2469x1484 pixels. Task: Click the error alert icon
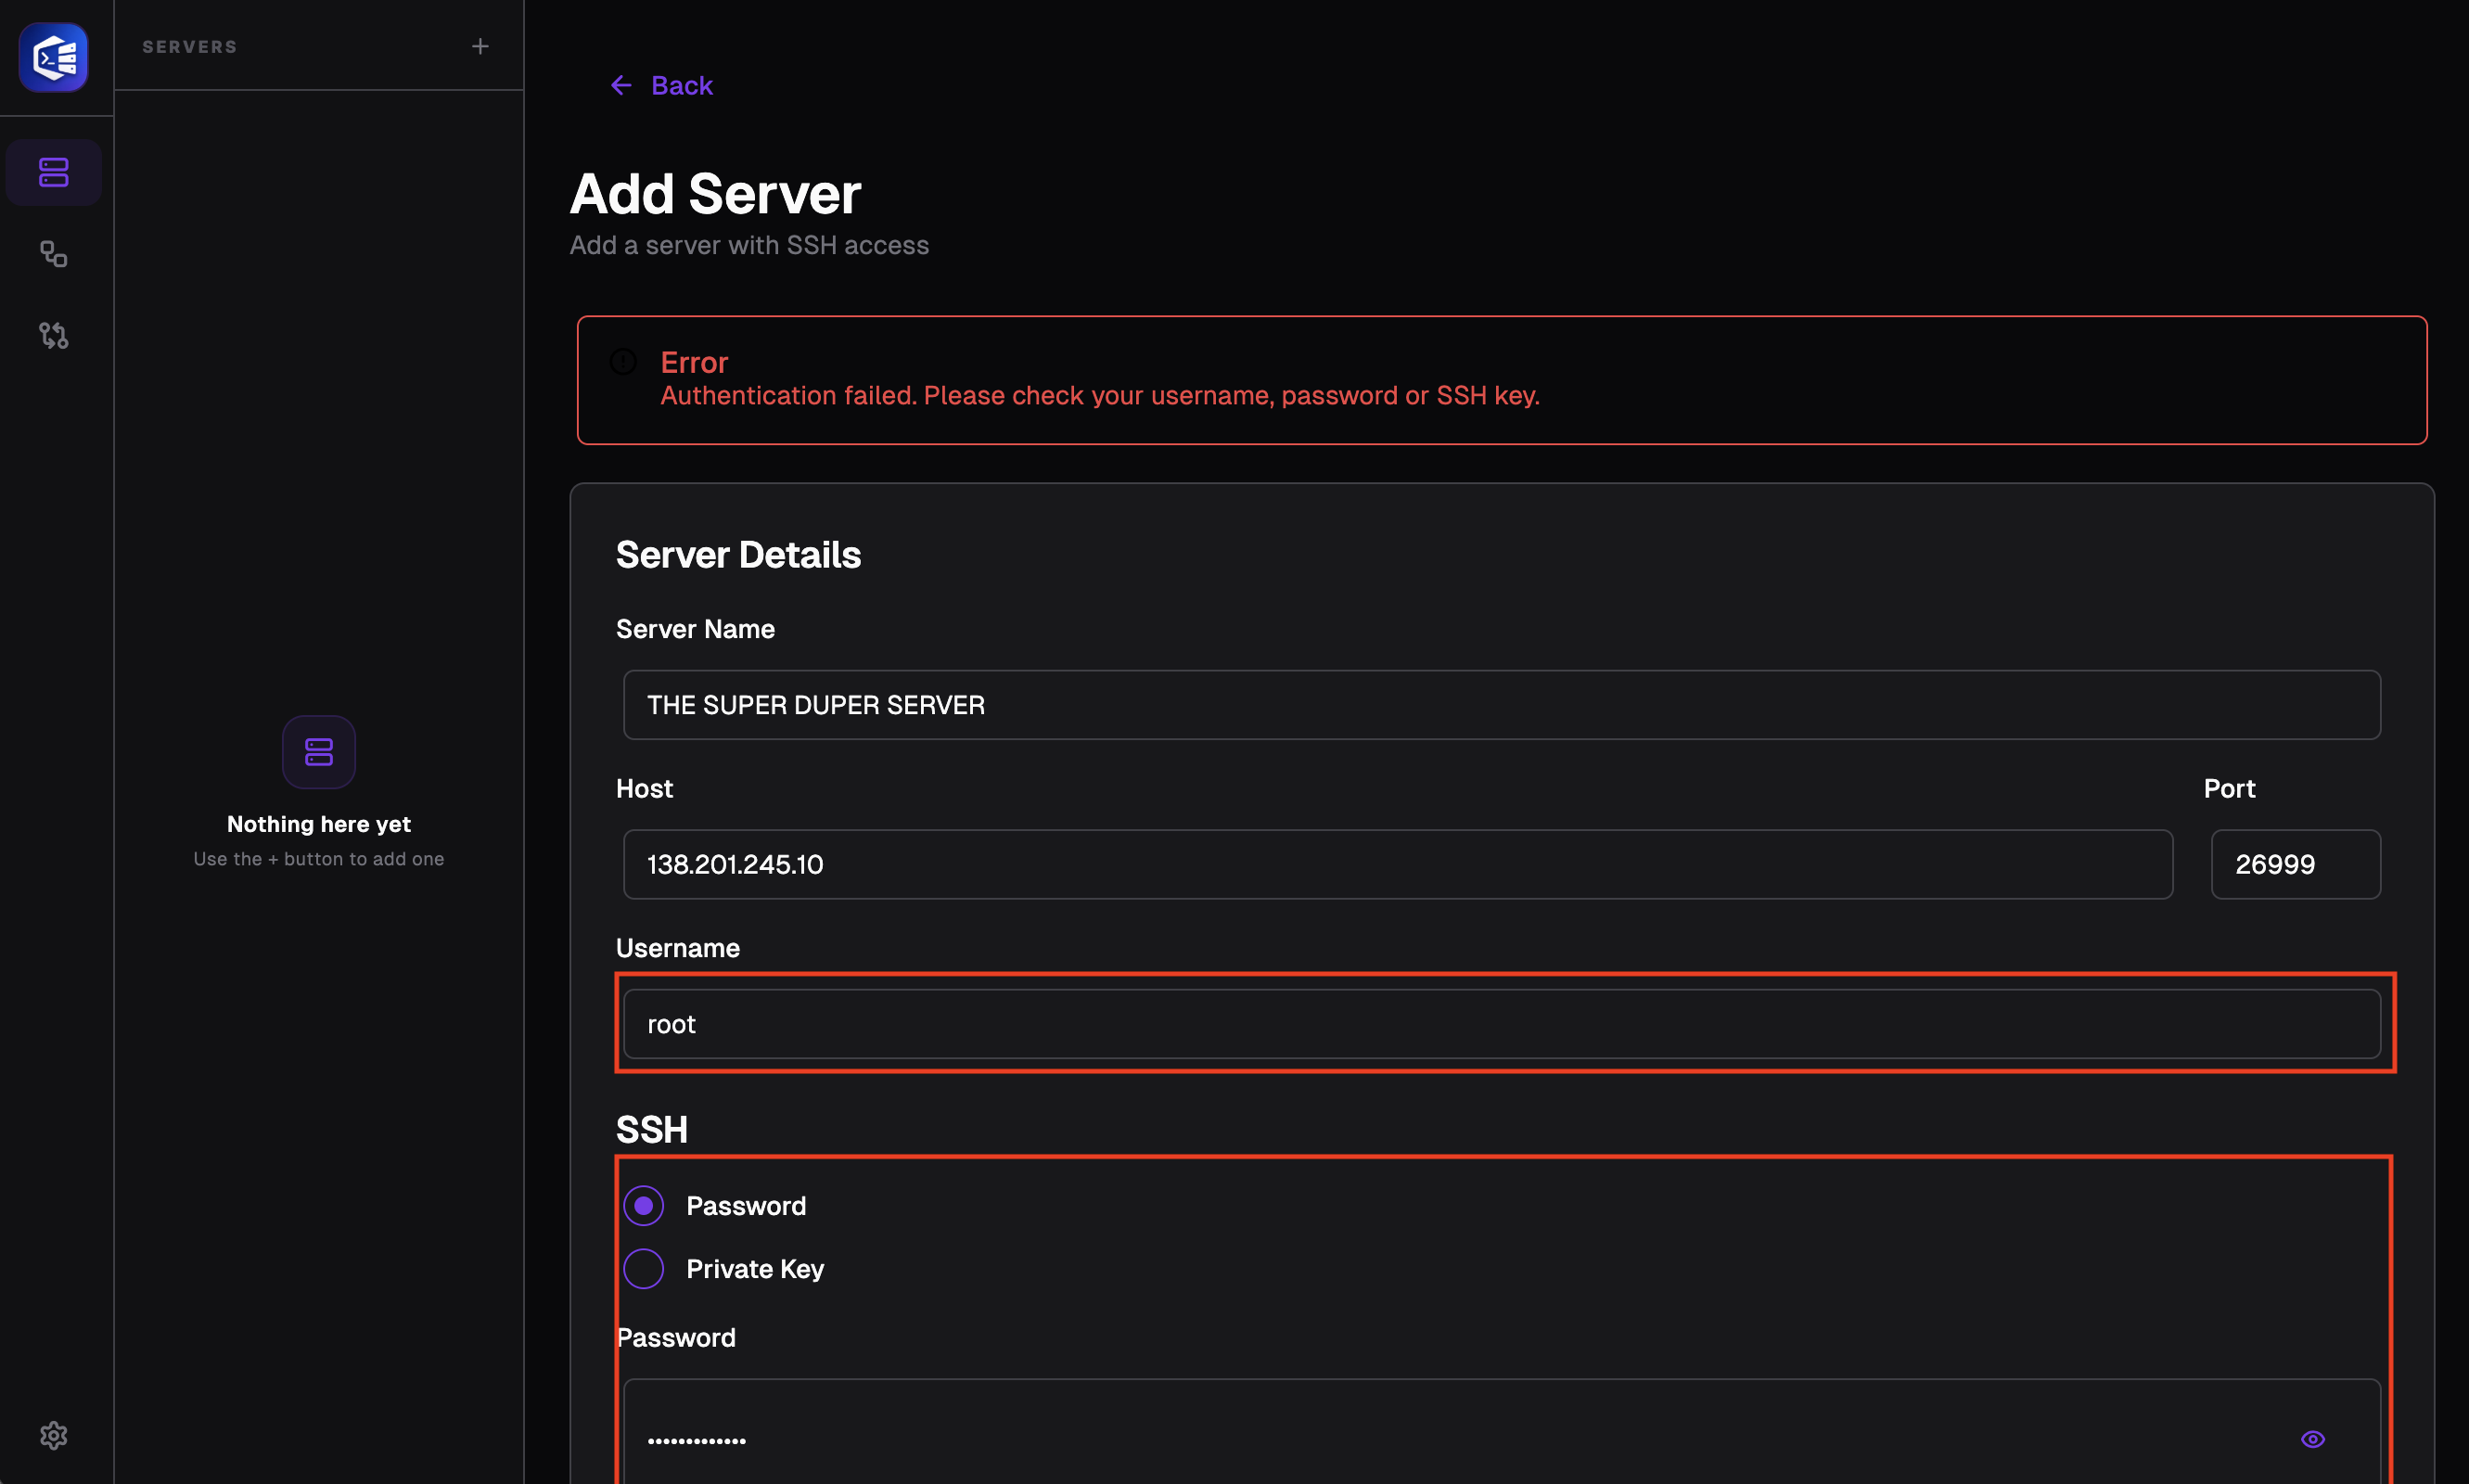point(623,362)
